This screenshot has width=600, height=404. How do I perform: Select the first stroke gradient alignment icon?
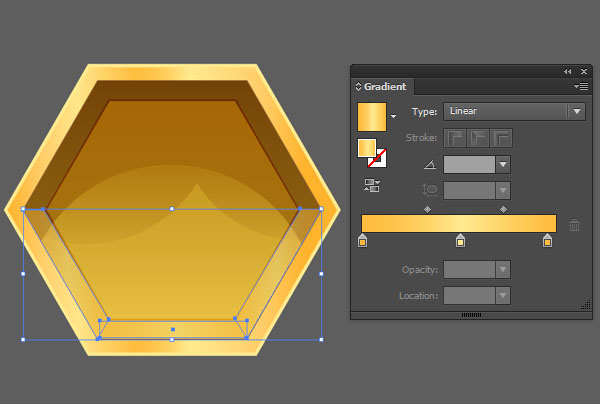click(x=455, y=138)
